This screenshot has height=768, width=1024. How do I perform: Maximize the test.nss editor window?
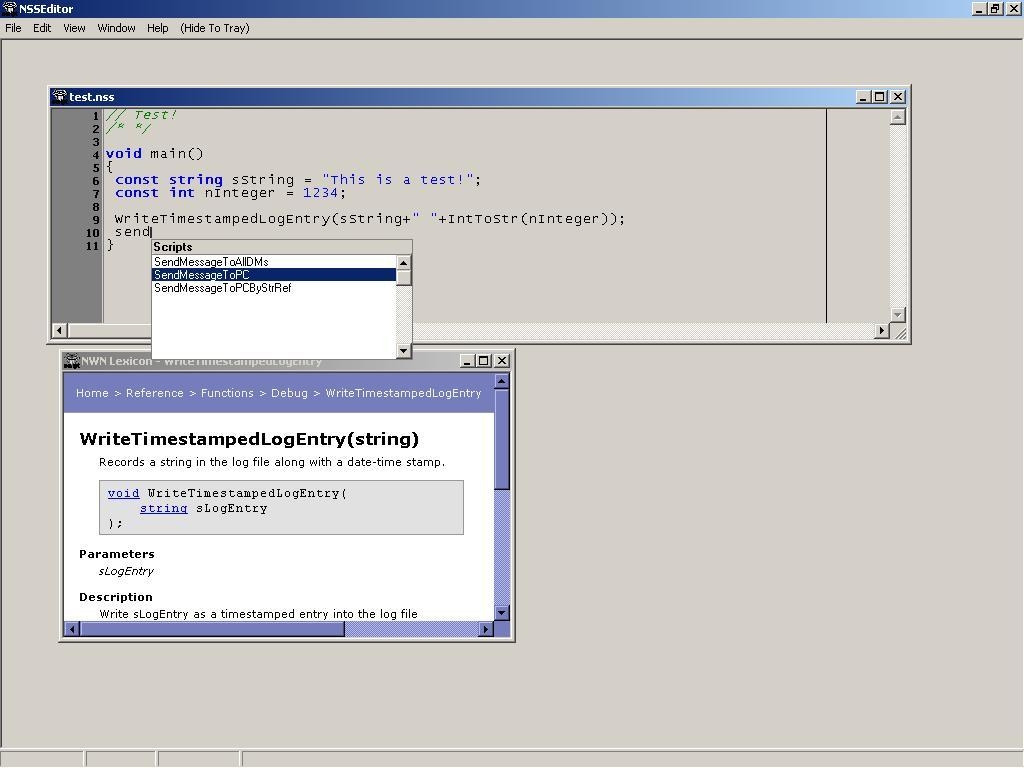pos(880,97)
